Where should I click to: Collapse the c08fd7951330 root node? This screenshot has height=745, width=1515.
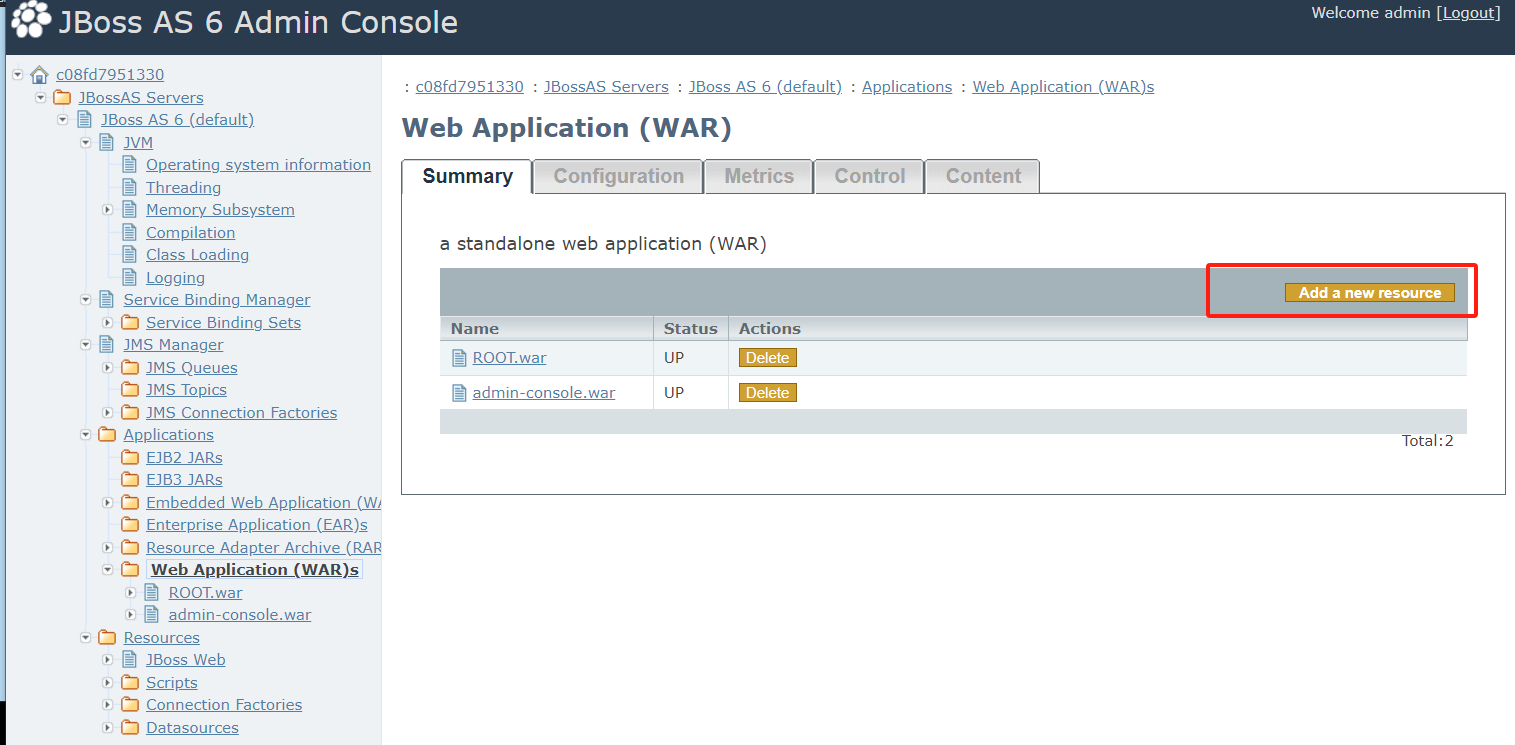18,75
